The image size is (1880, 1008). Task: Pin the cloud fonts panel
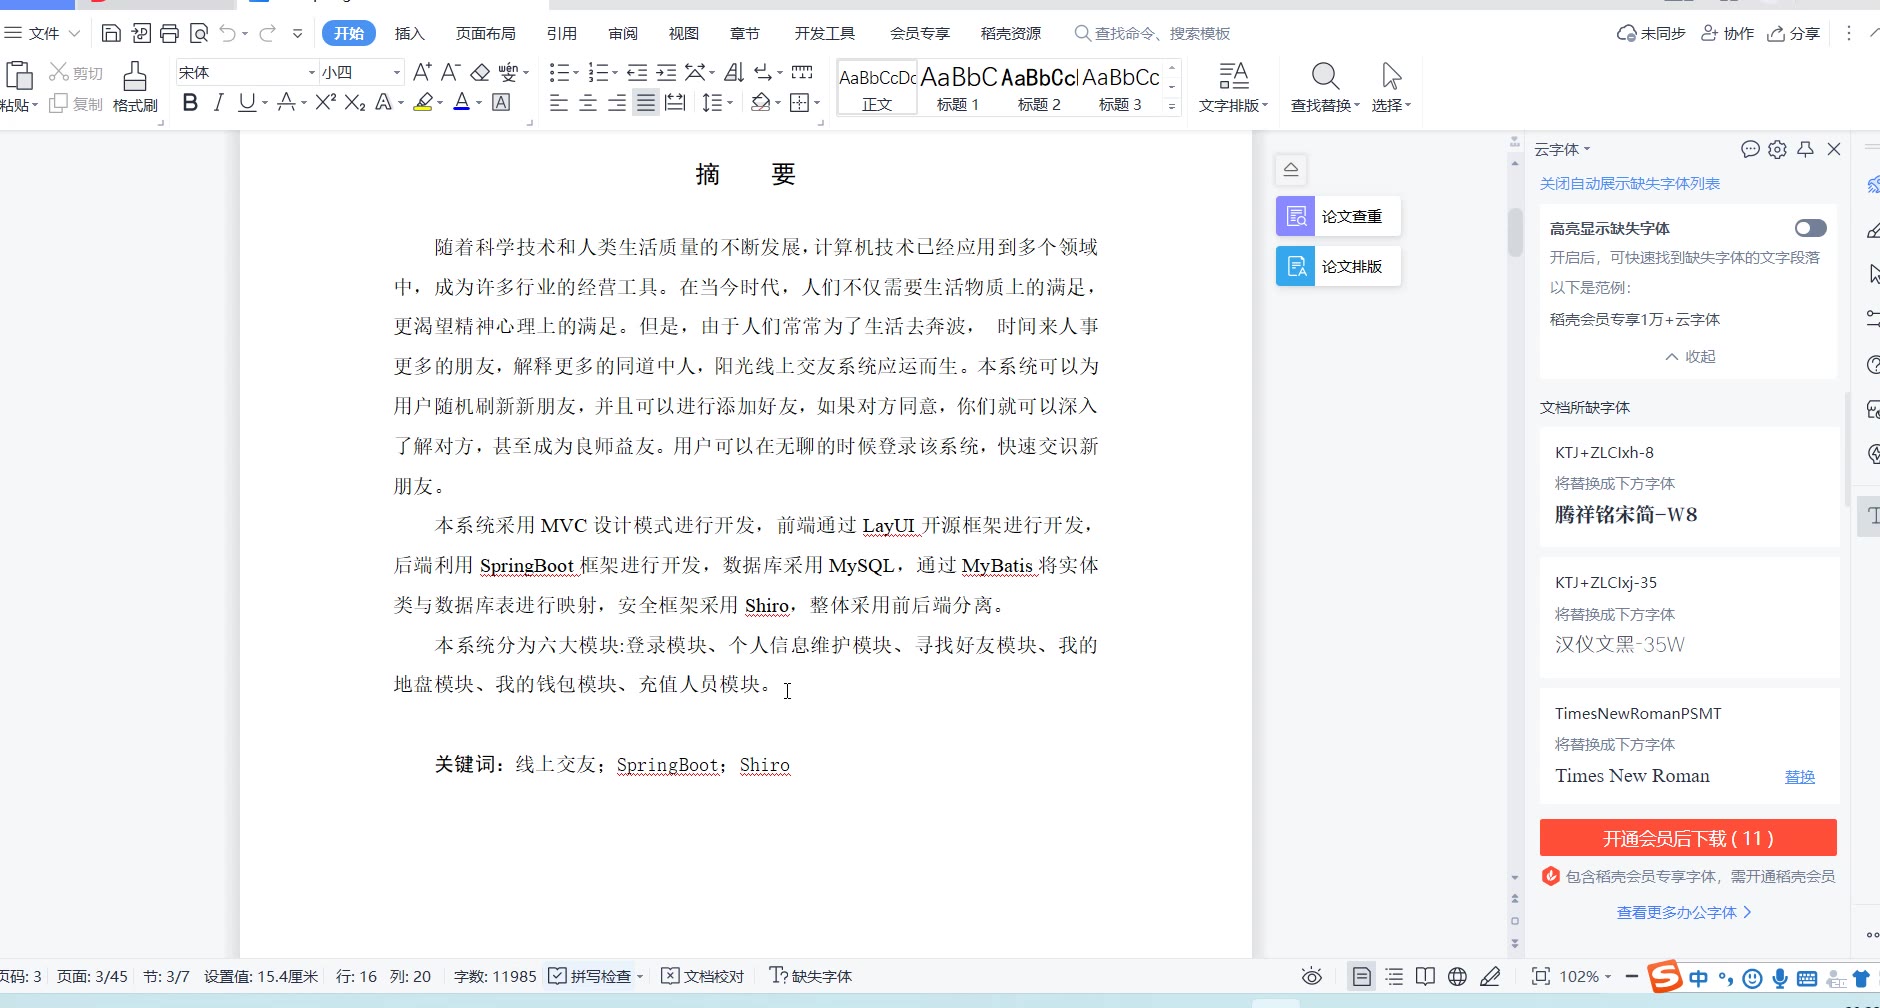[1805, 149]
